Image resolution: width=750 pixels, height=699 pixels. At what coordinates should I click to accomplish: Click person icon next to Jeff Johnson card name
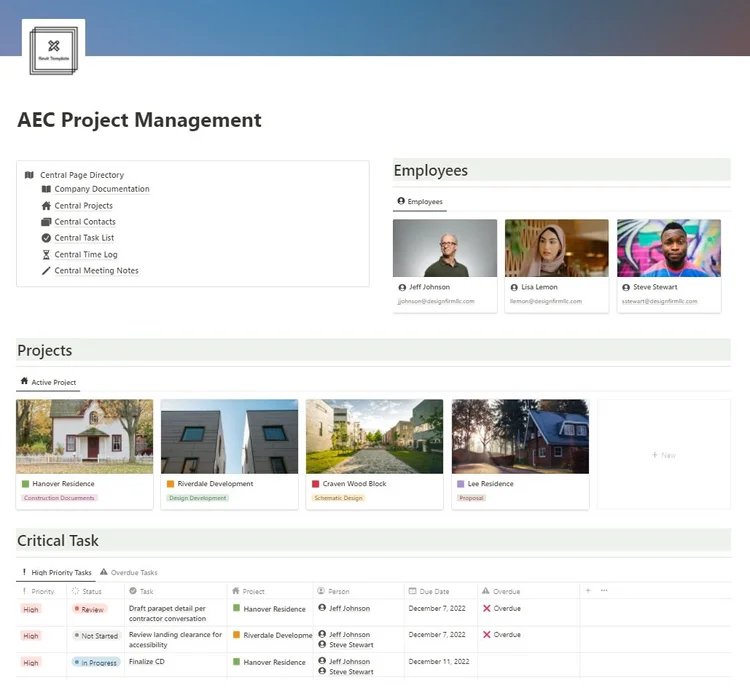coord(402,288)
